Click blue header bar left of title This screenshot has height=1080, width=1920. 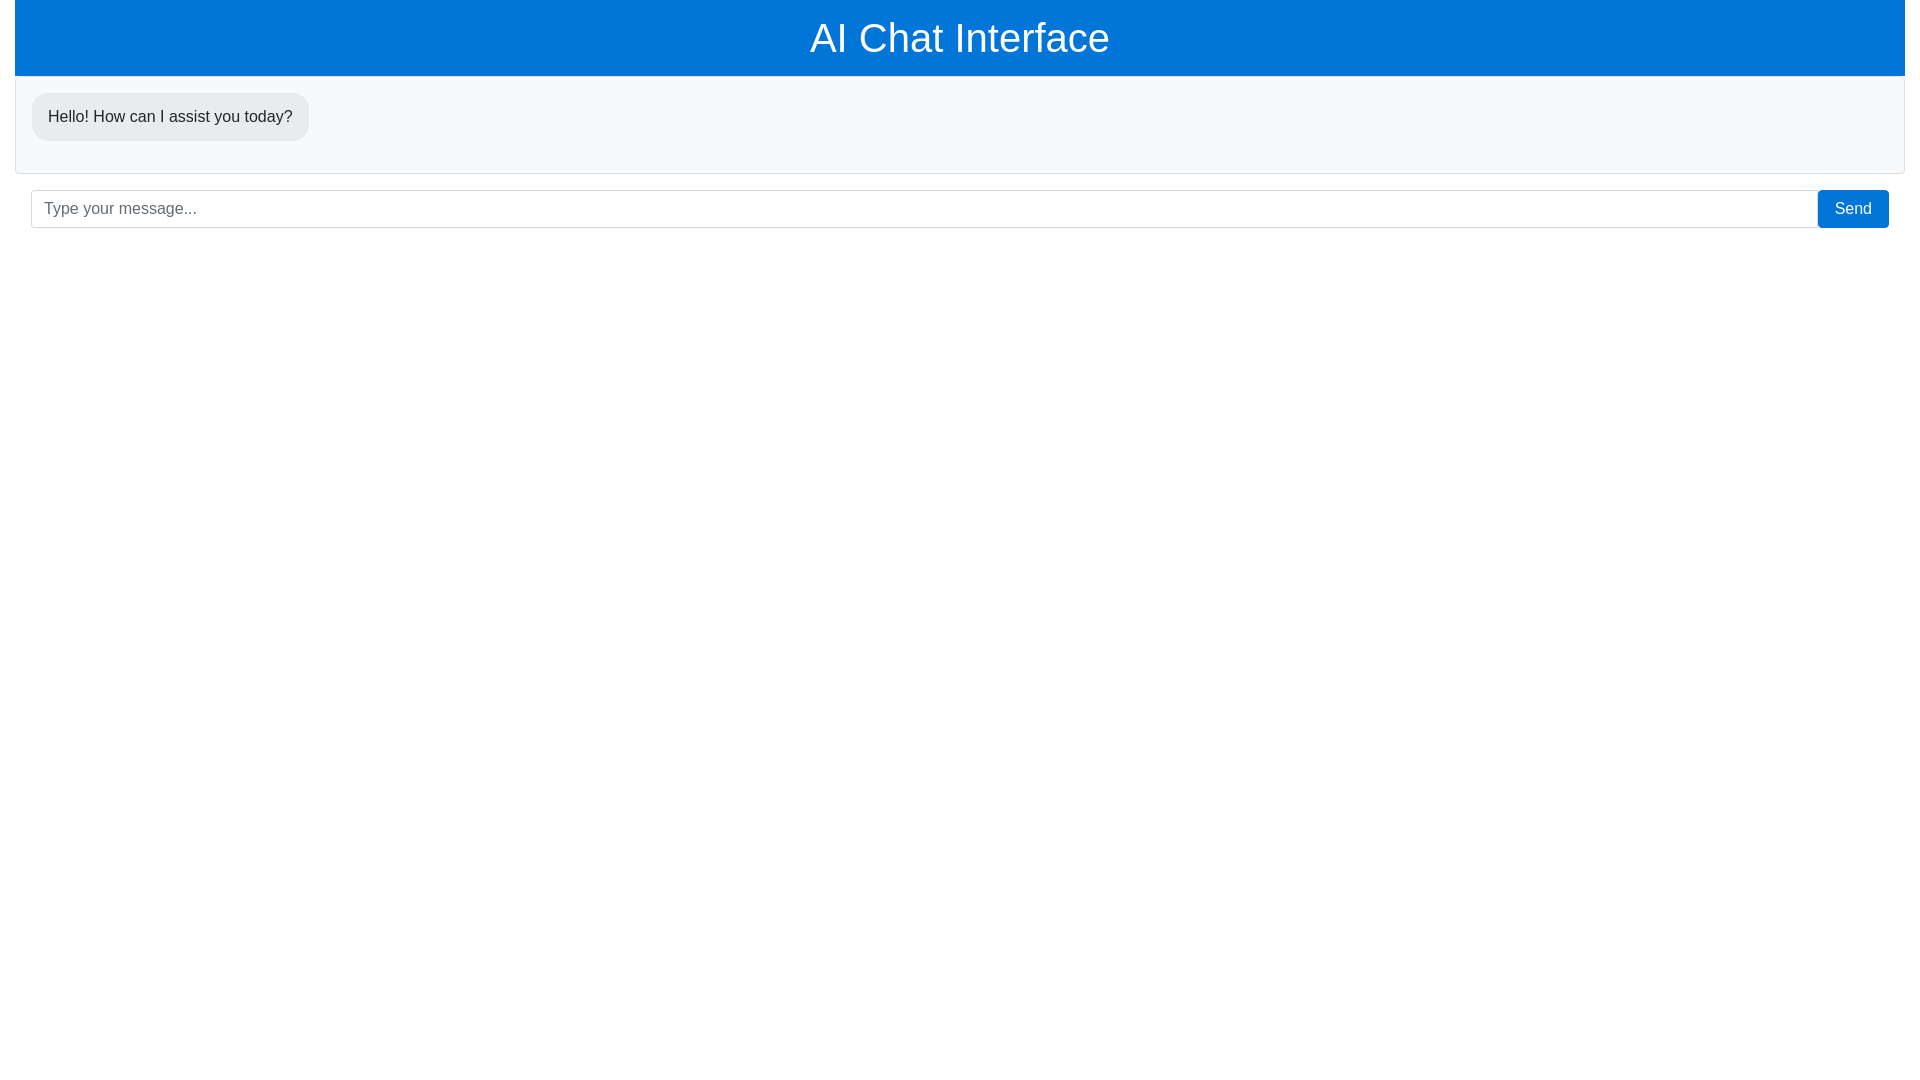[400, 38]
